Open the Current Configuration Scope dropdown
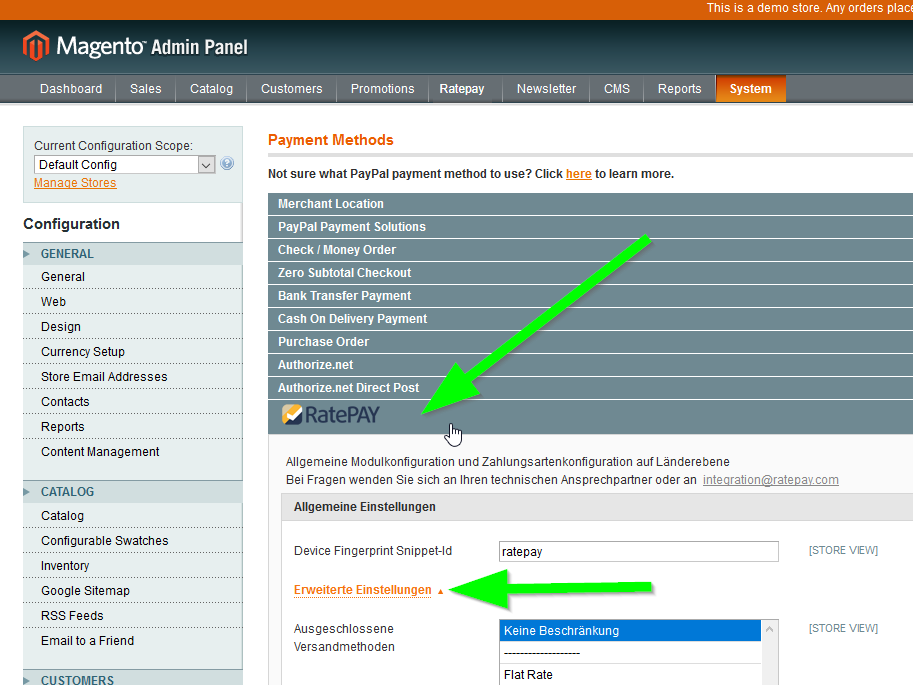 tap(125, 165)
